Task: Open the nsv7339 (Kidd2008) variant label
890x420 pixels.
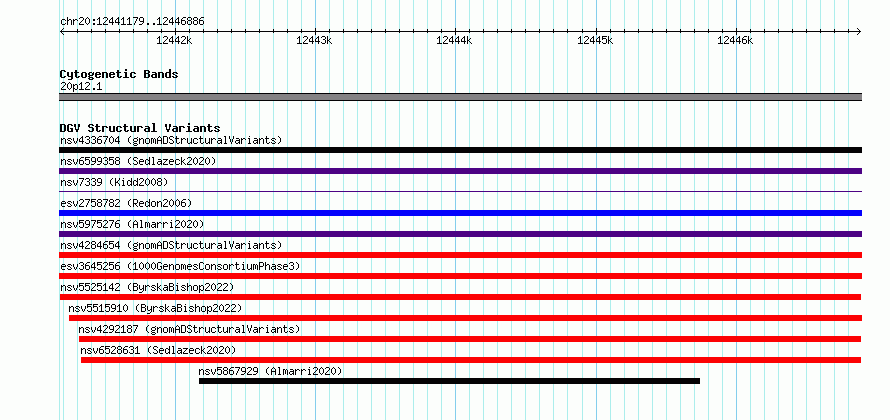Action: point(114,182)
